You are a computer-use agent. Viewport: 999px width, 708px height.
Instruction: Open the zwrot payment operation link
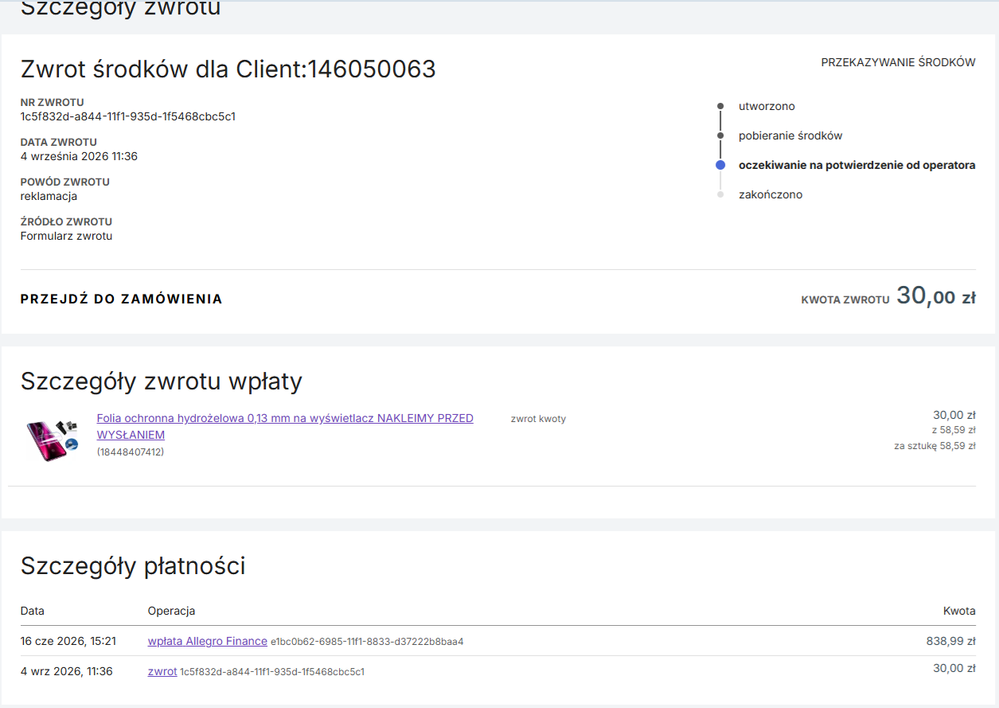[x=162, y=671]
